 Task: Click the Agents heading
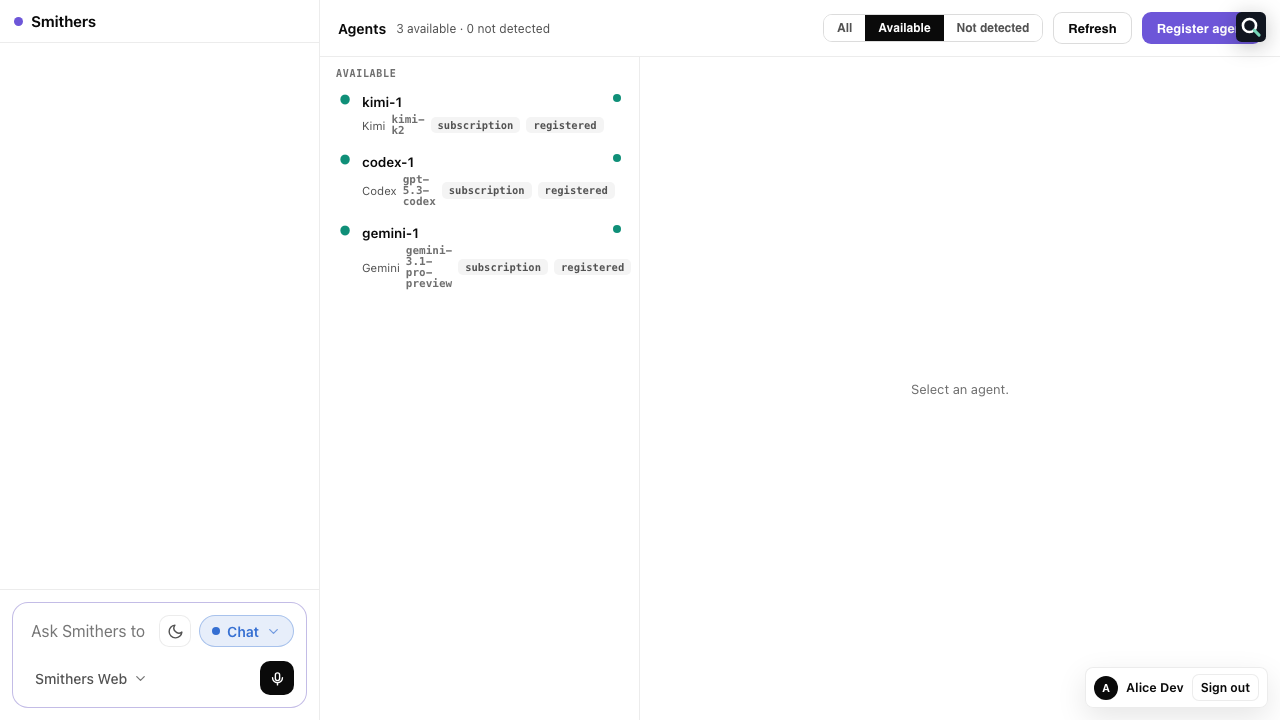click(362, 29)
